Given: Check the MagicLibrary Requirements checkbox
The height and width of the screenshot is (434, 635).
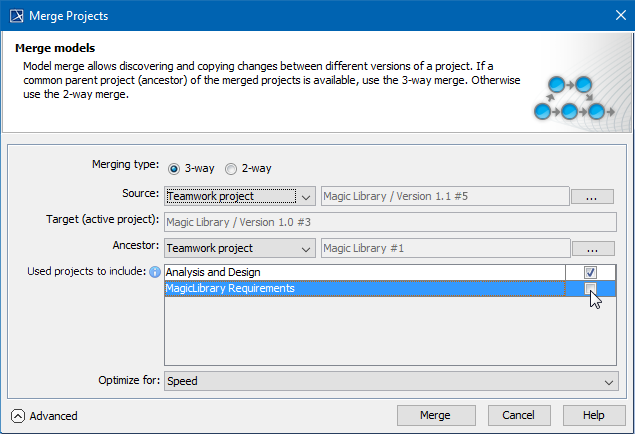Looking at the screenshot, I should coord(590,289).
